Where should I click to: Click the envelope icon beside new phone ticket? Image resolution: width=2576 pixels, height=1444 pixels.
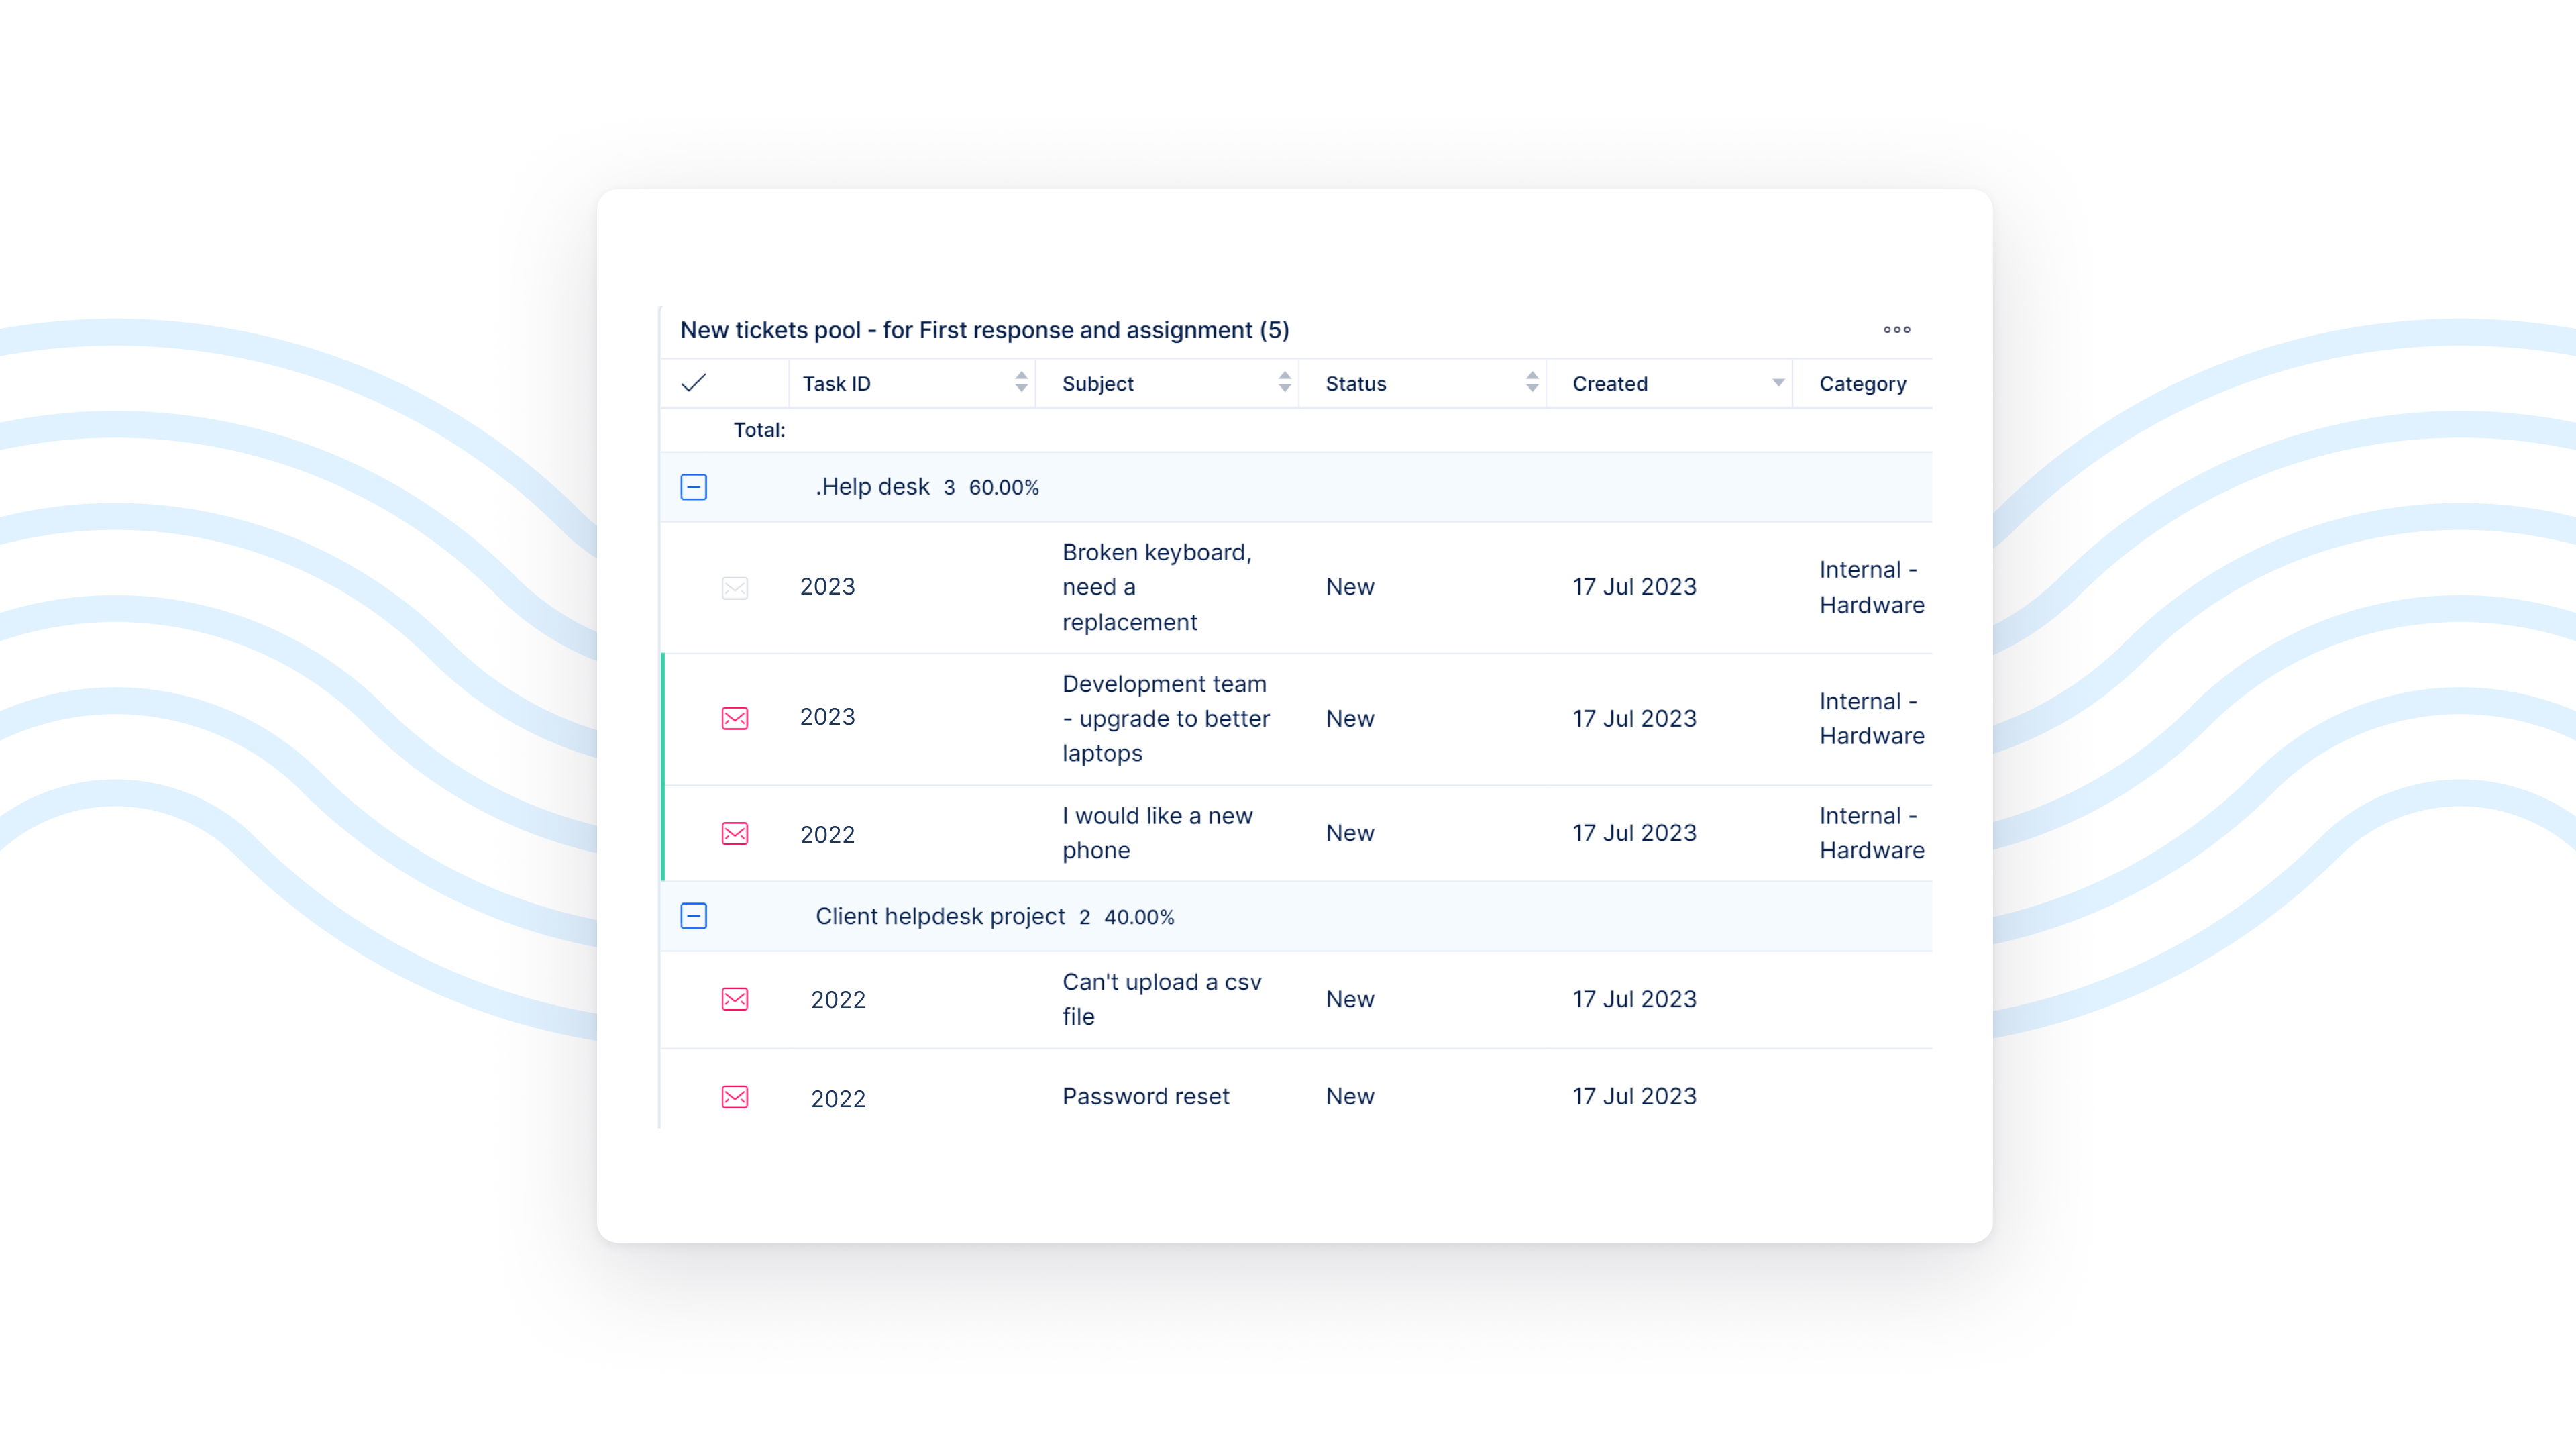point(735,834)
